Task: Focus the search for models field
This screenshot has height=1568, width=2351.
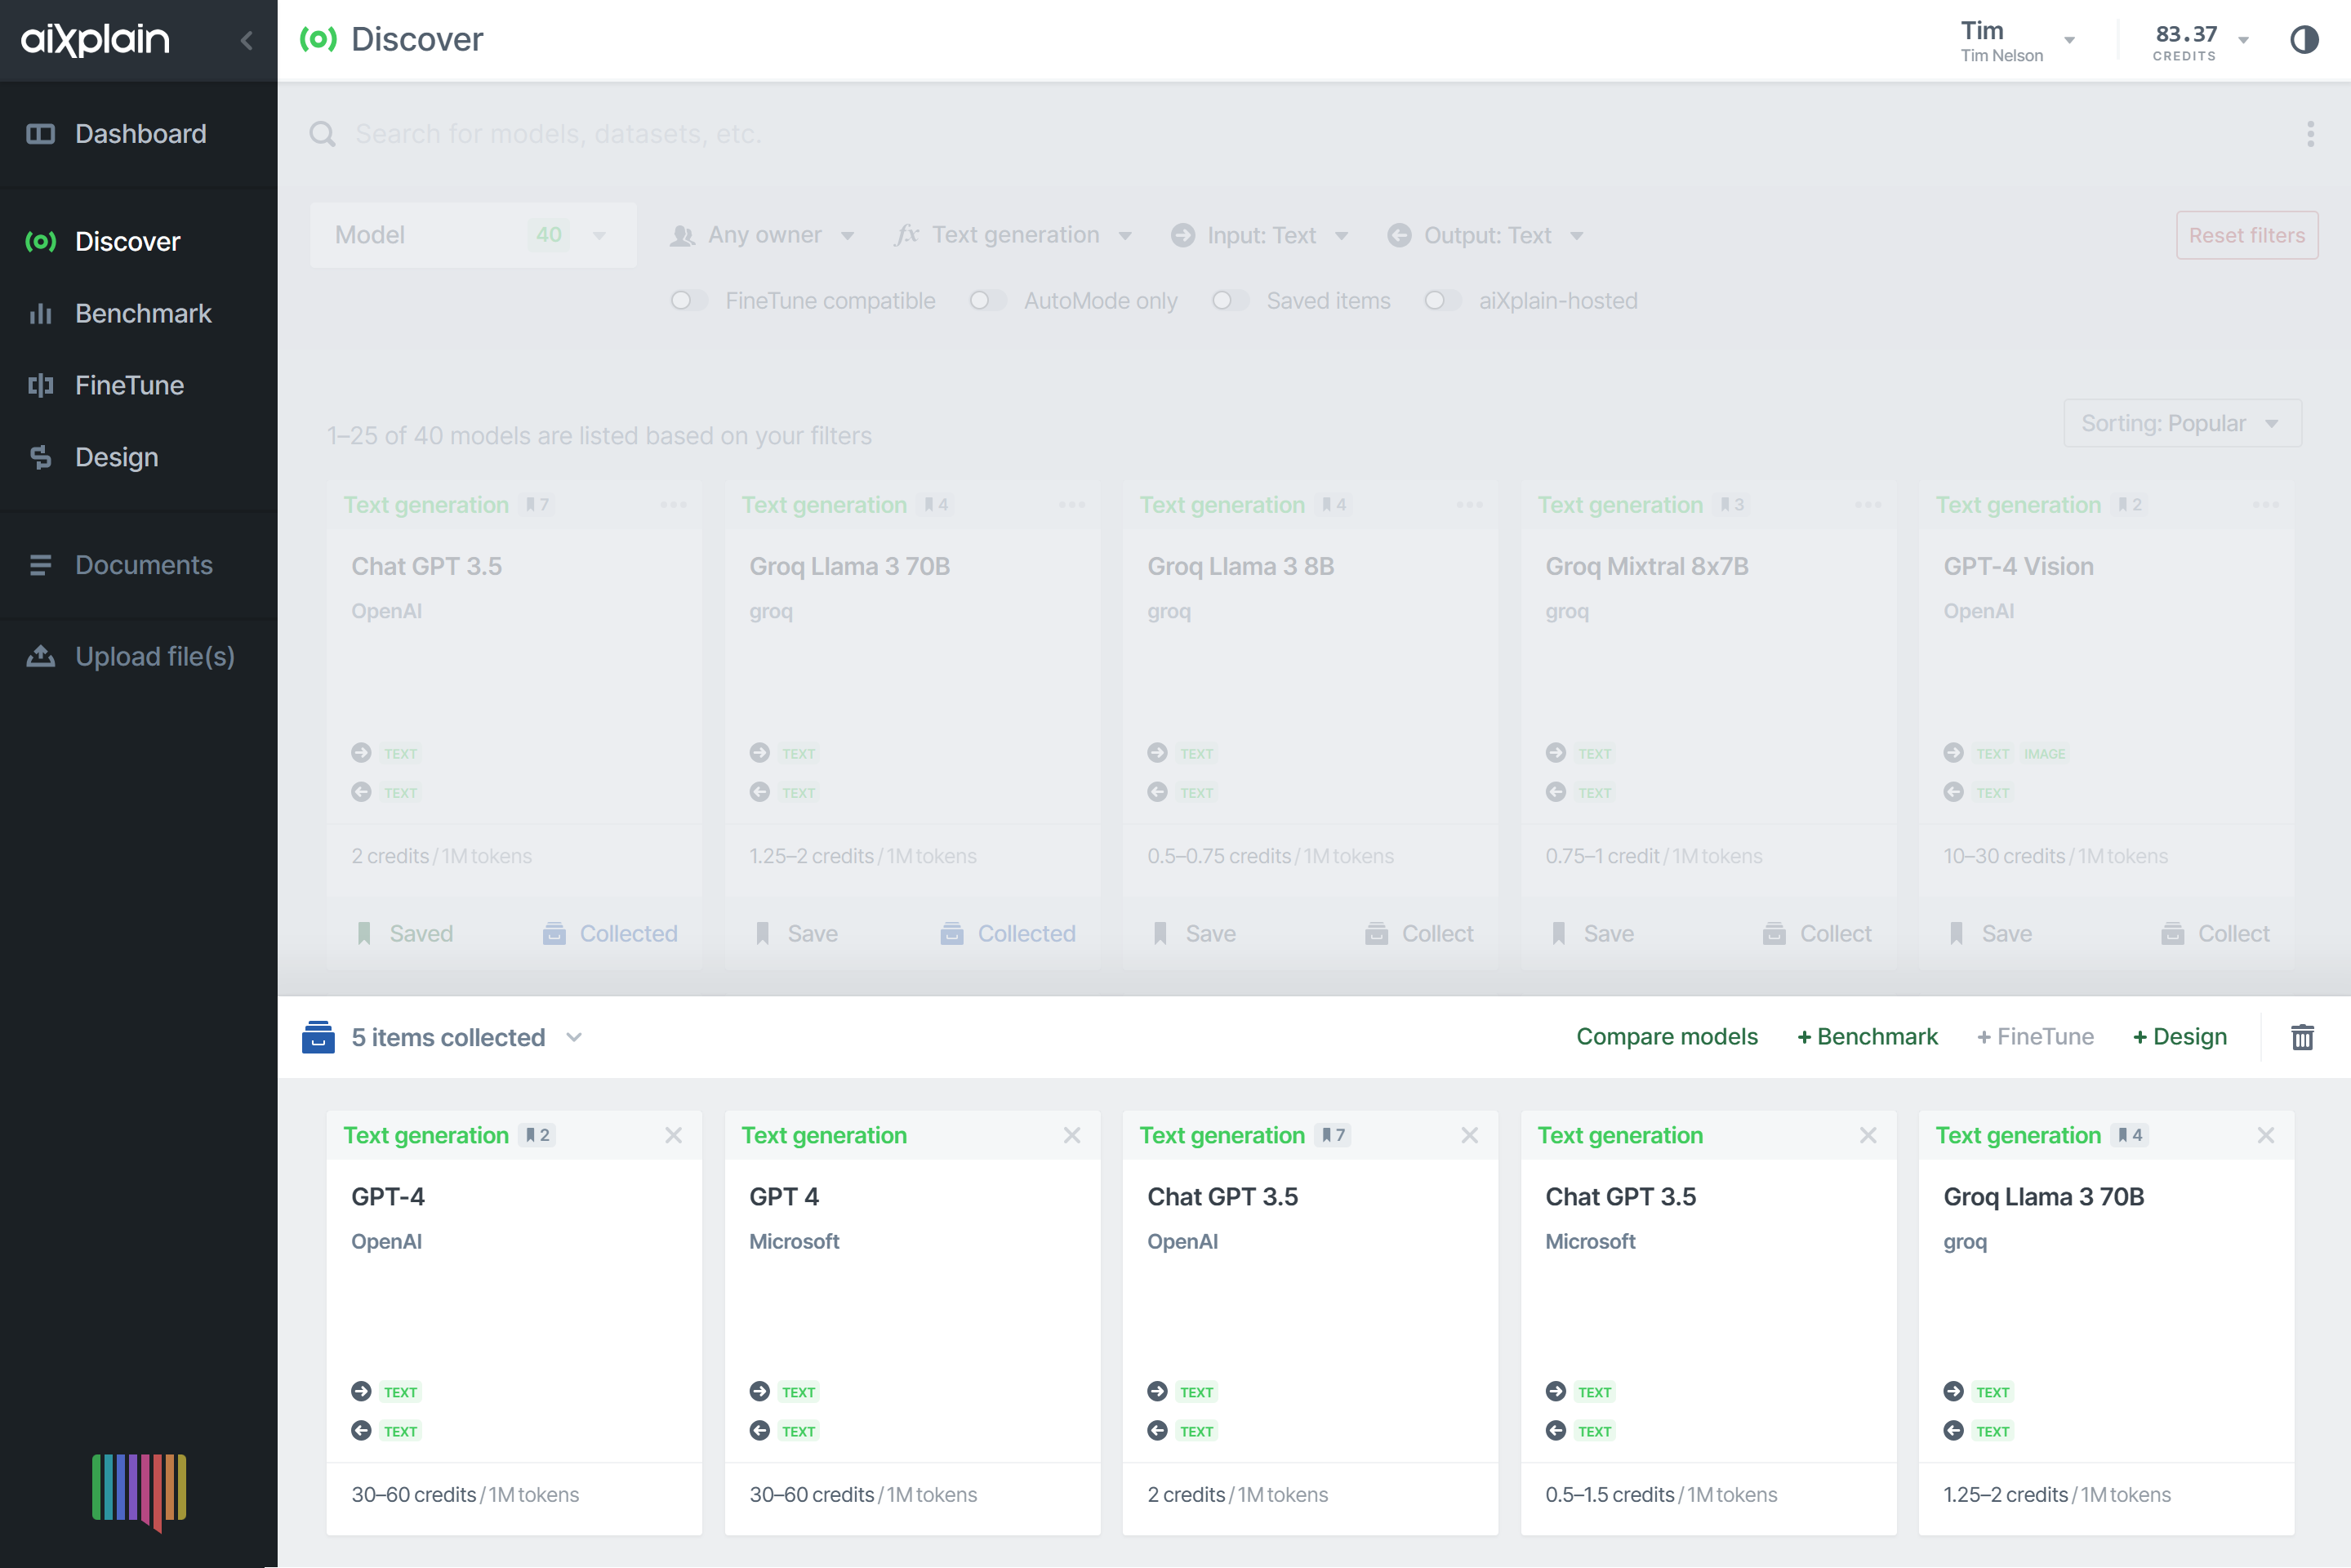Action: pyautogui.click(x=1300, y=134)
